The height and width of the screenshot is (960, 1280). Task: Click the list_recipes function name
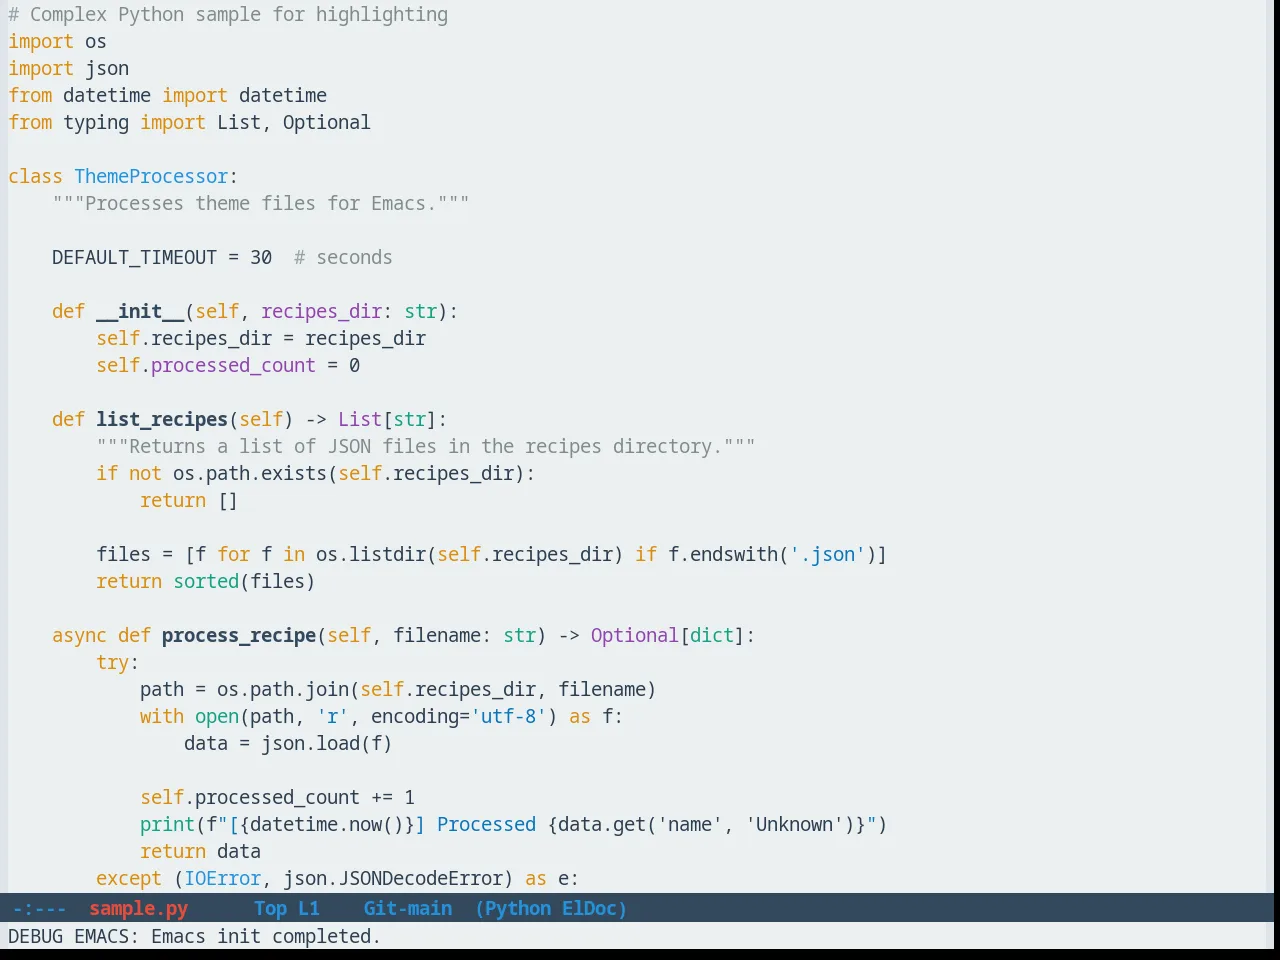(x=162, y=419)
